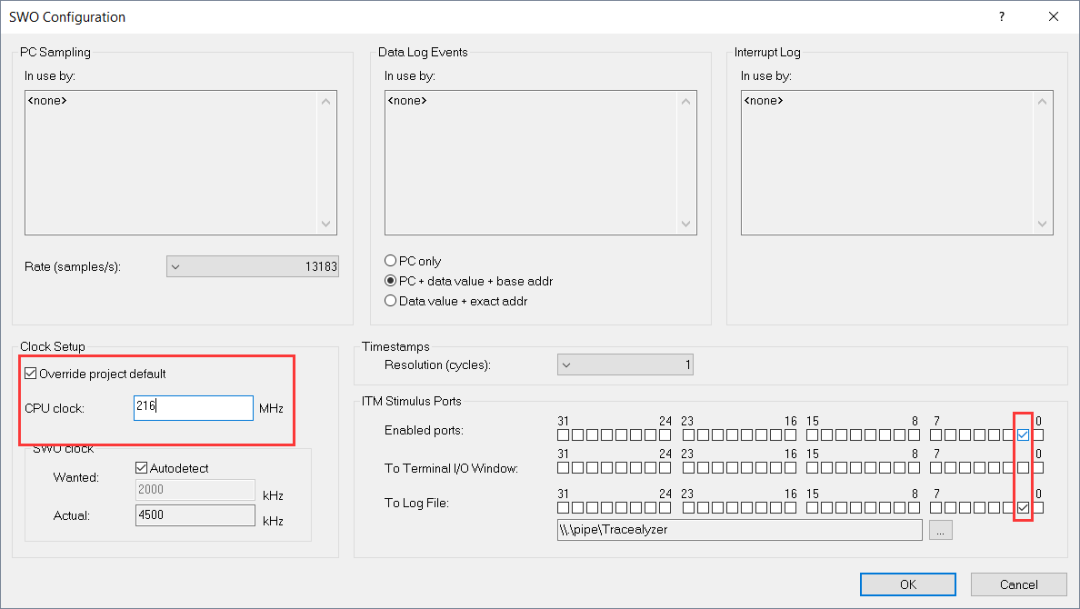Click the SWO clock Wanted kHz field
This screenshot has width=1080, height=609.
[x=195, y=490]
